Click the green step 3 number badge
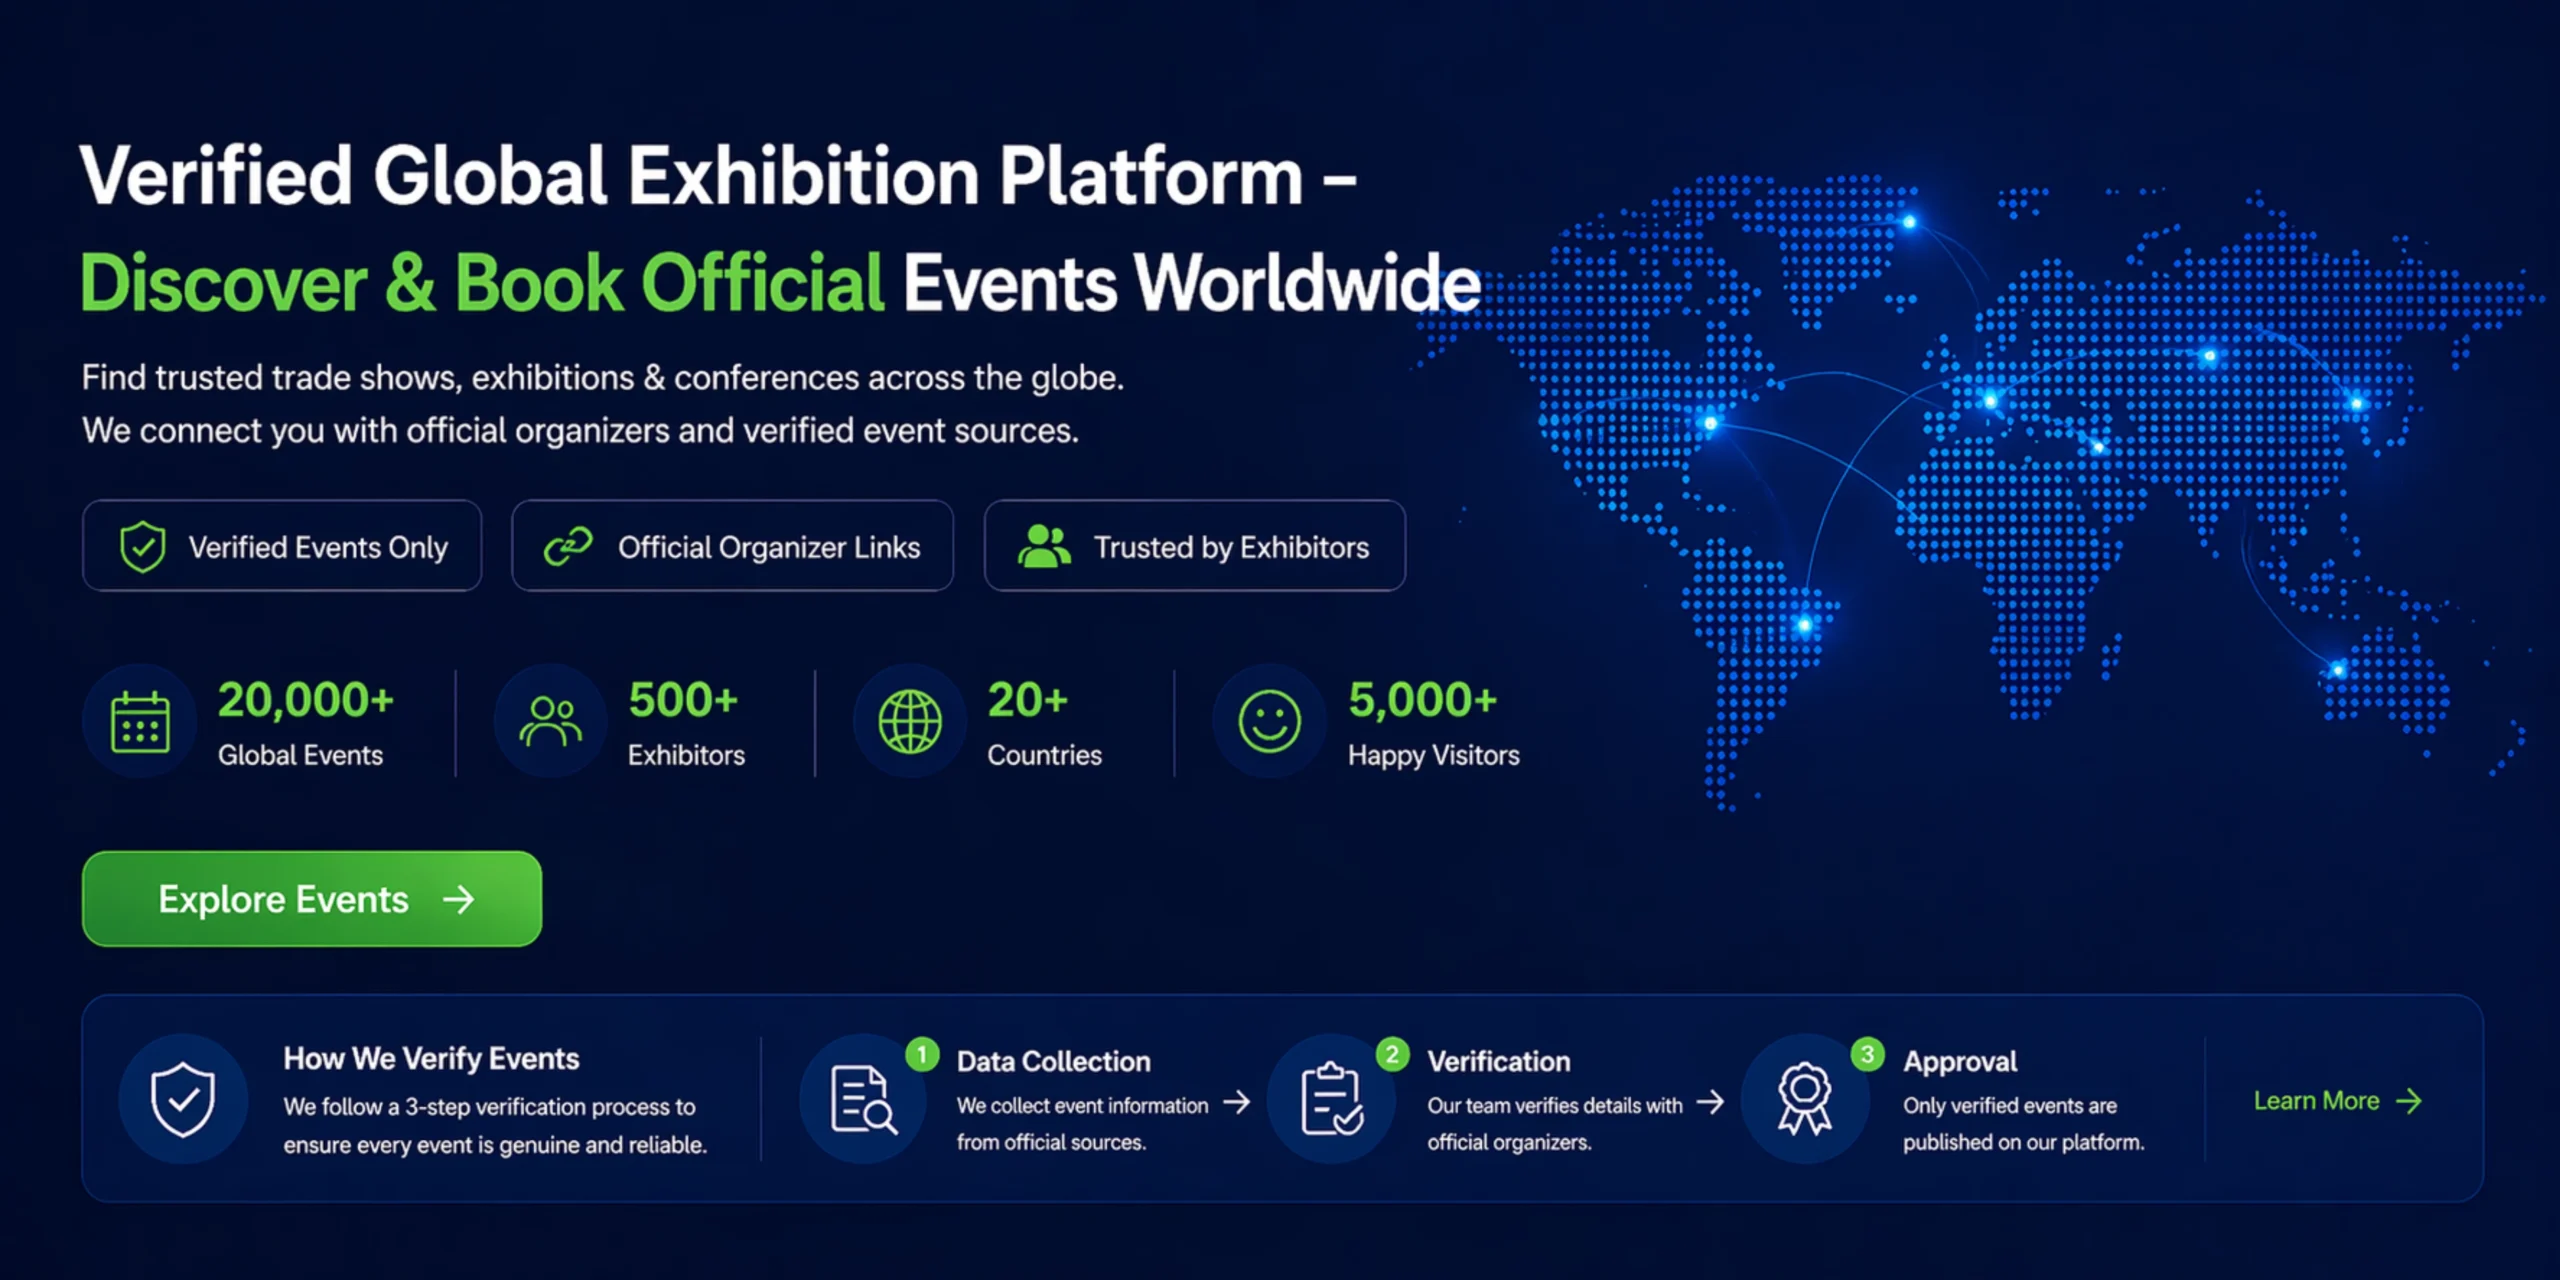 coord(1867,1054)
